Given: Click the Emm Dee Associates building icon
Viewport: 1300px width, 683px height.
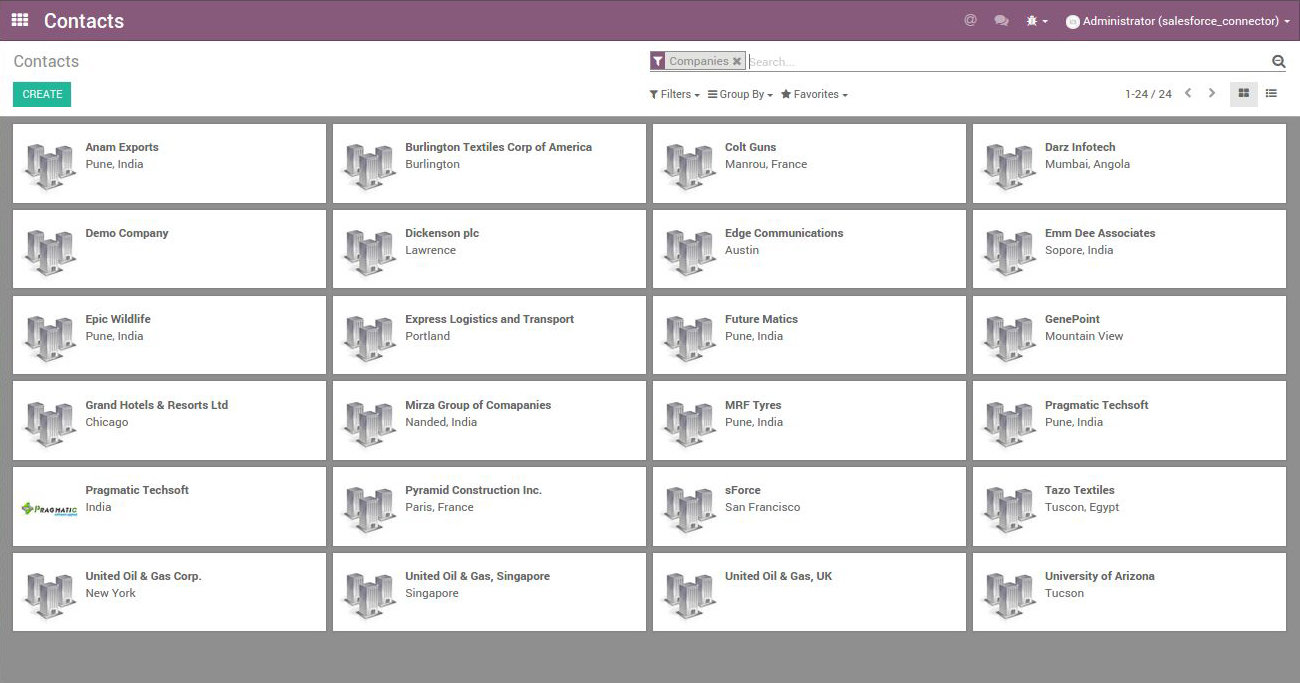Looking at the screenshot, I should [1009, 253].
